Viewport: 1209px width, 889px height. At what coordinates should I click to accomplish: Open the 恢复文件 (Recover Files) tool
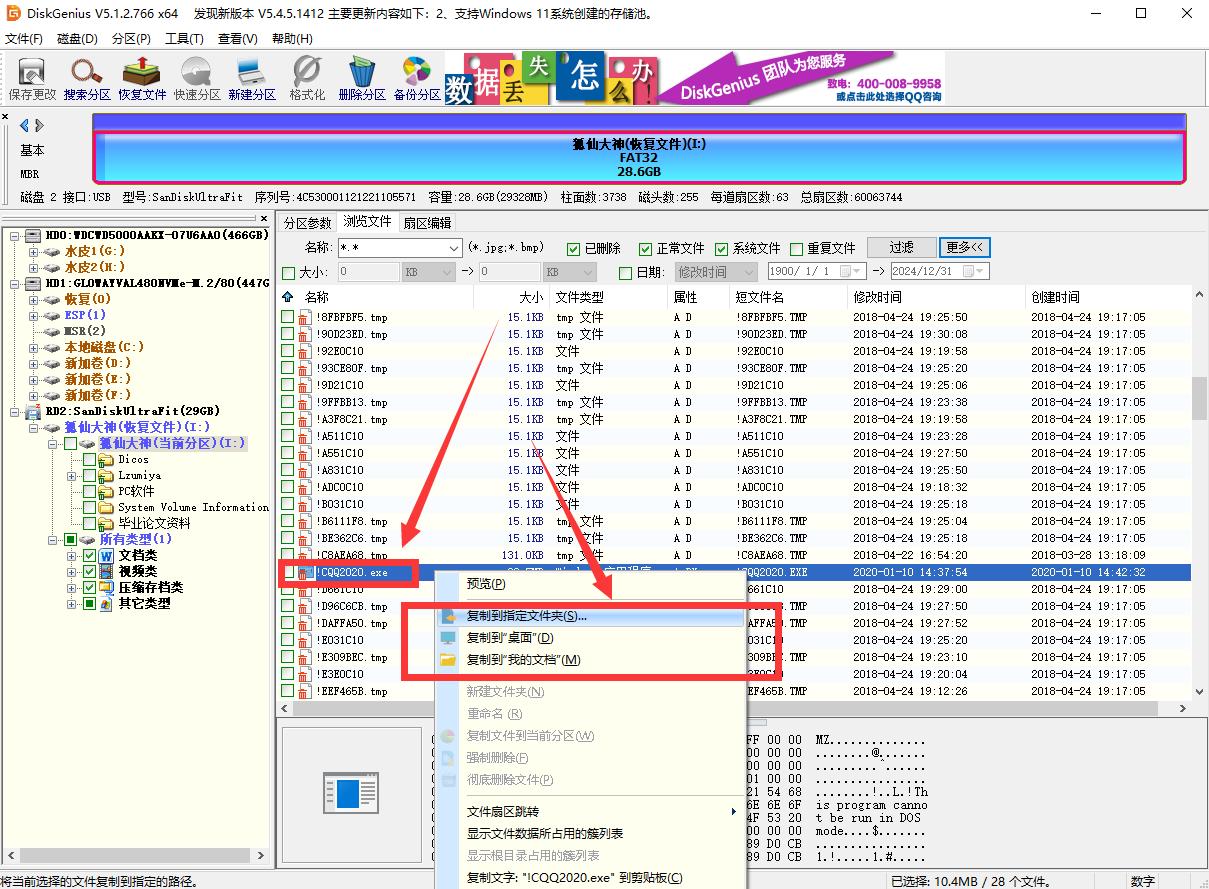(x=142, y=77)
